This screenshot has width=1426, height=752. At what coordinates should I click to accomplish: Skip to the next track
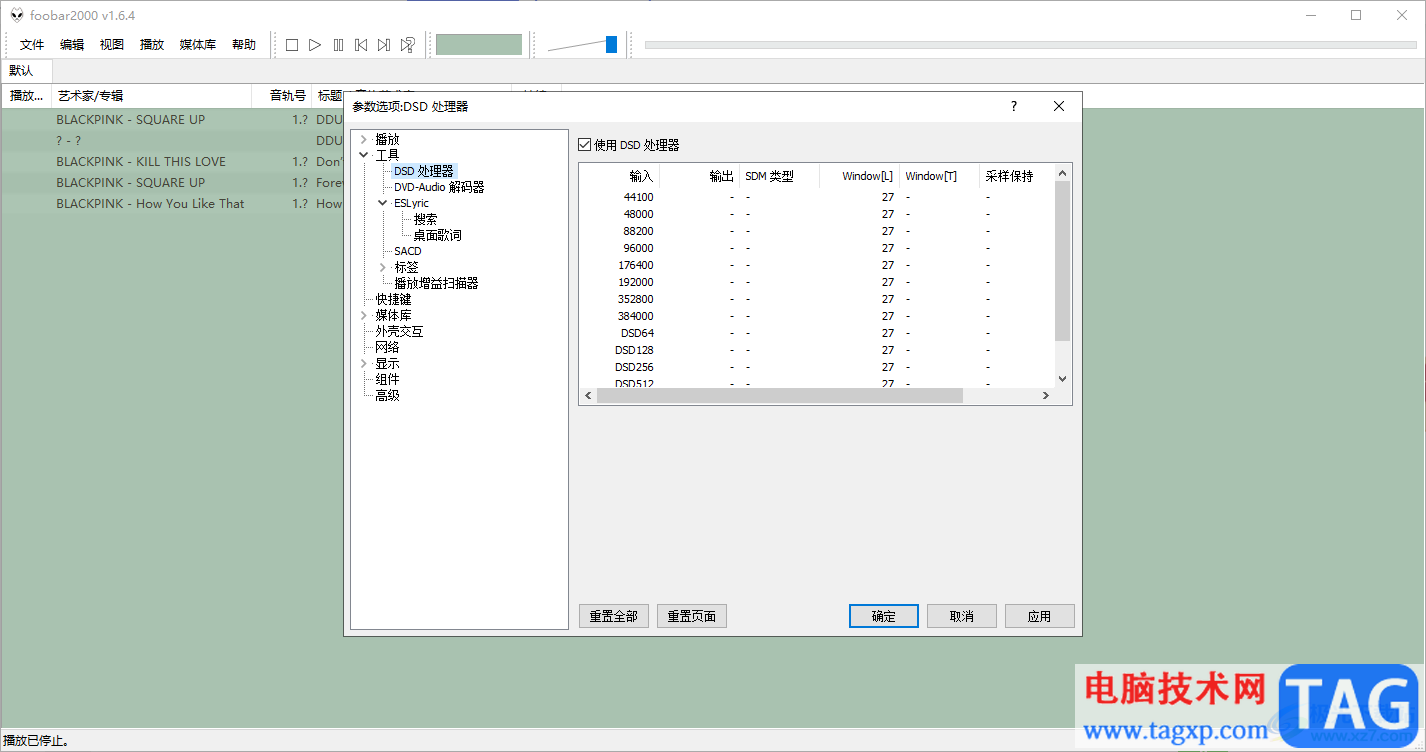(384, 45)
